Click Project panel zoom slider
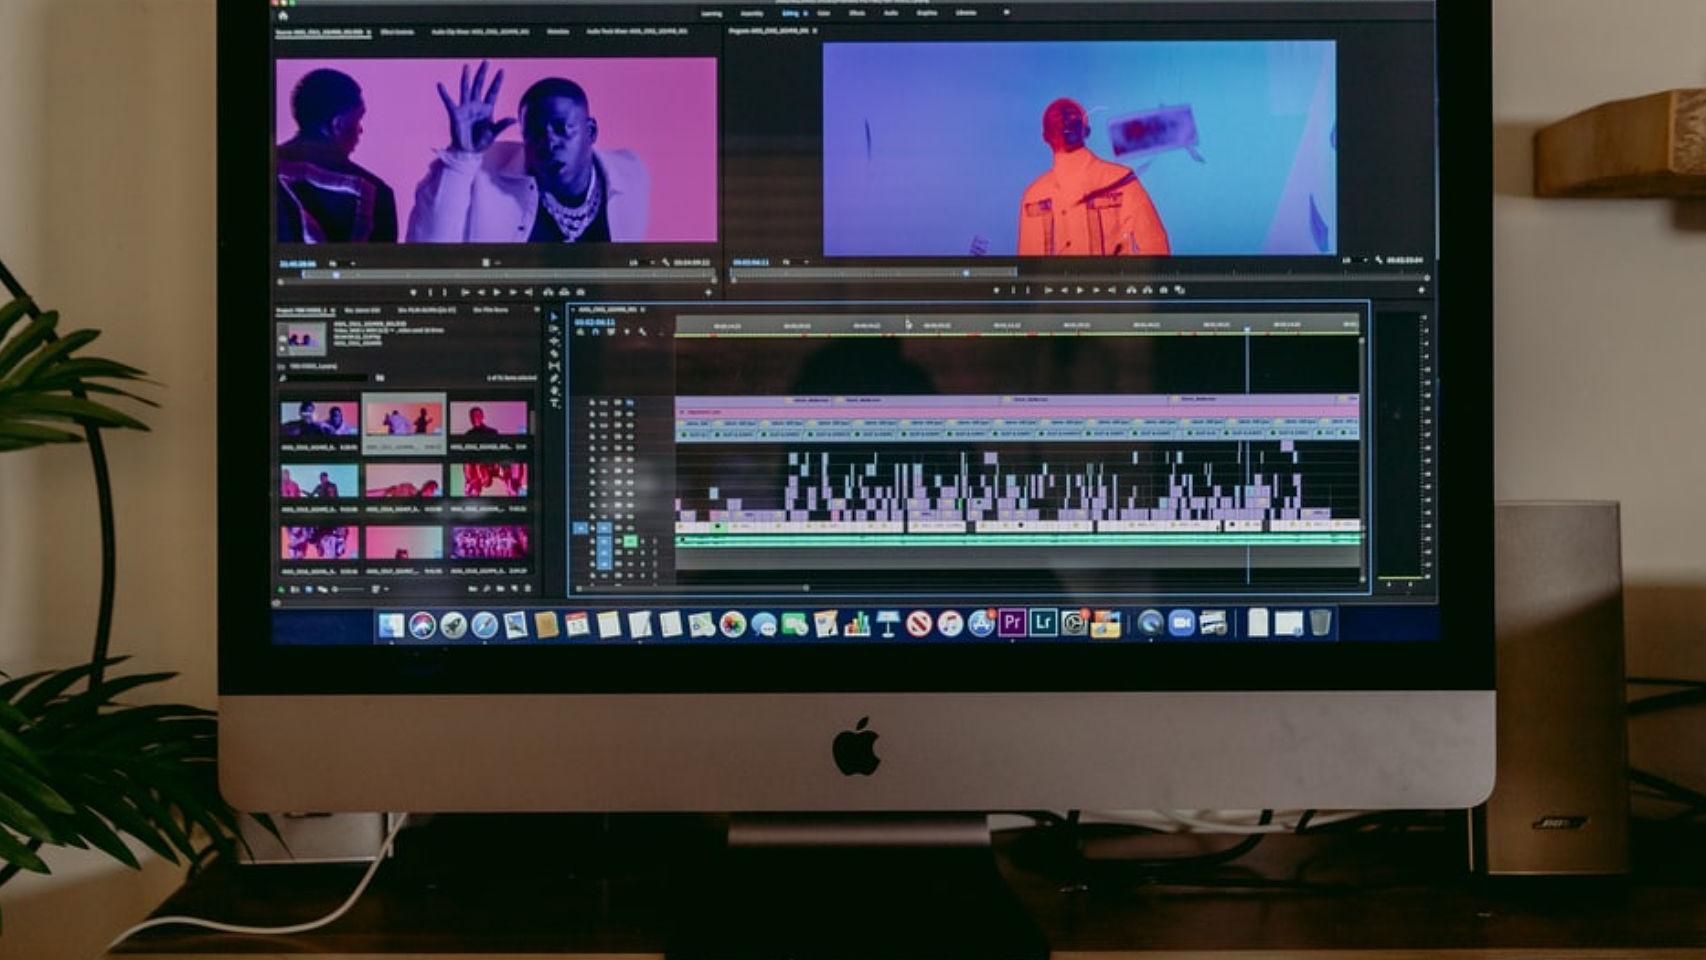The height and width of the screenshot is (960, 1706). pyautogui.click(x=349, y=589)
